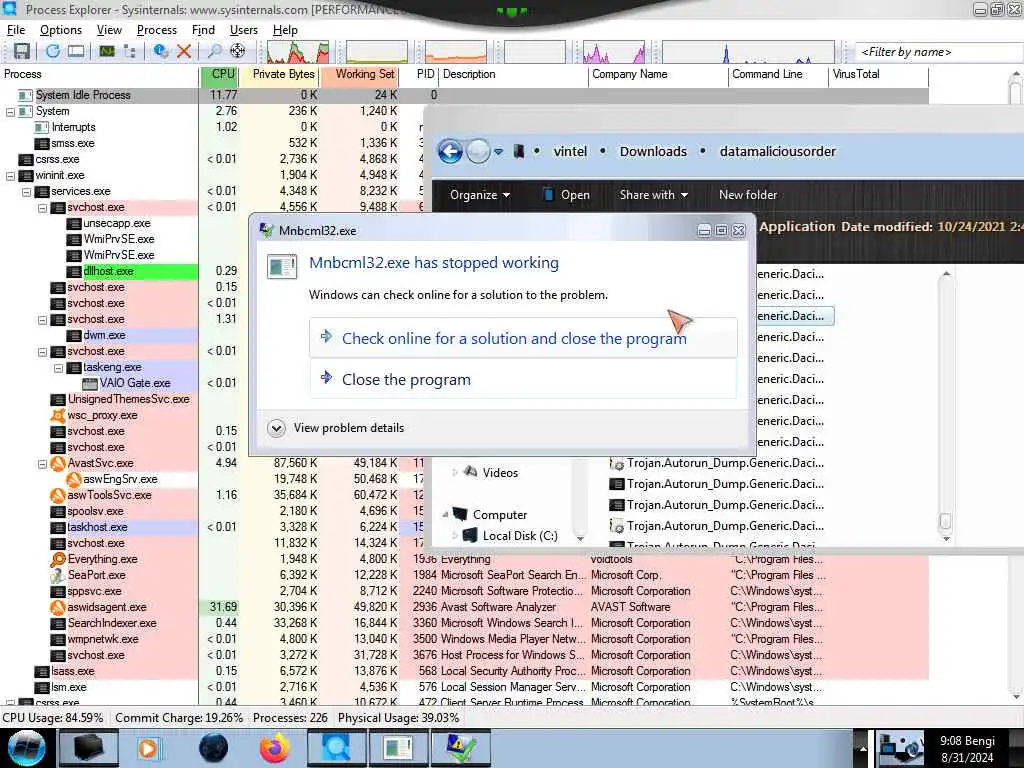Collapse svchost.exe node above unsecapp.exe
The height and width of the screenshot is (768, 1024).
click(42, 208)
